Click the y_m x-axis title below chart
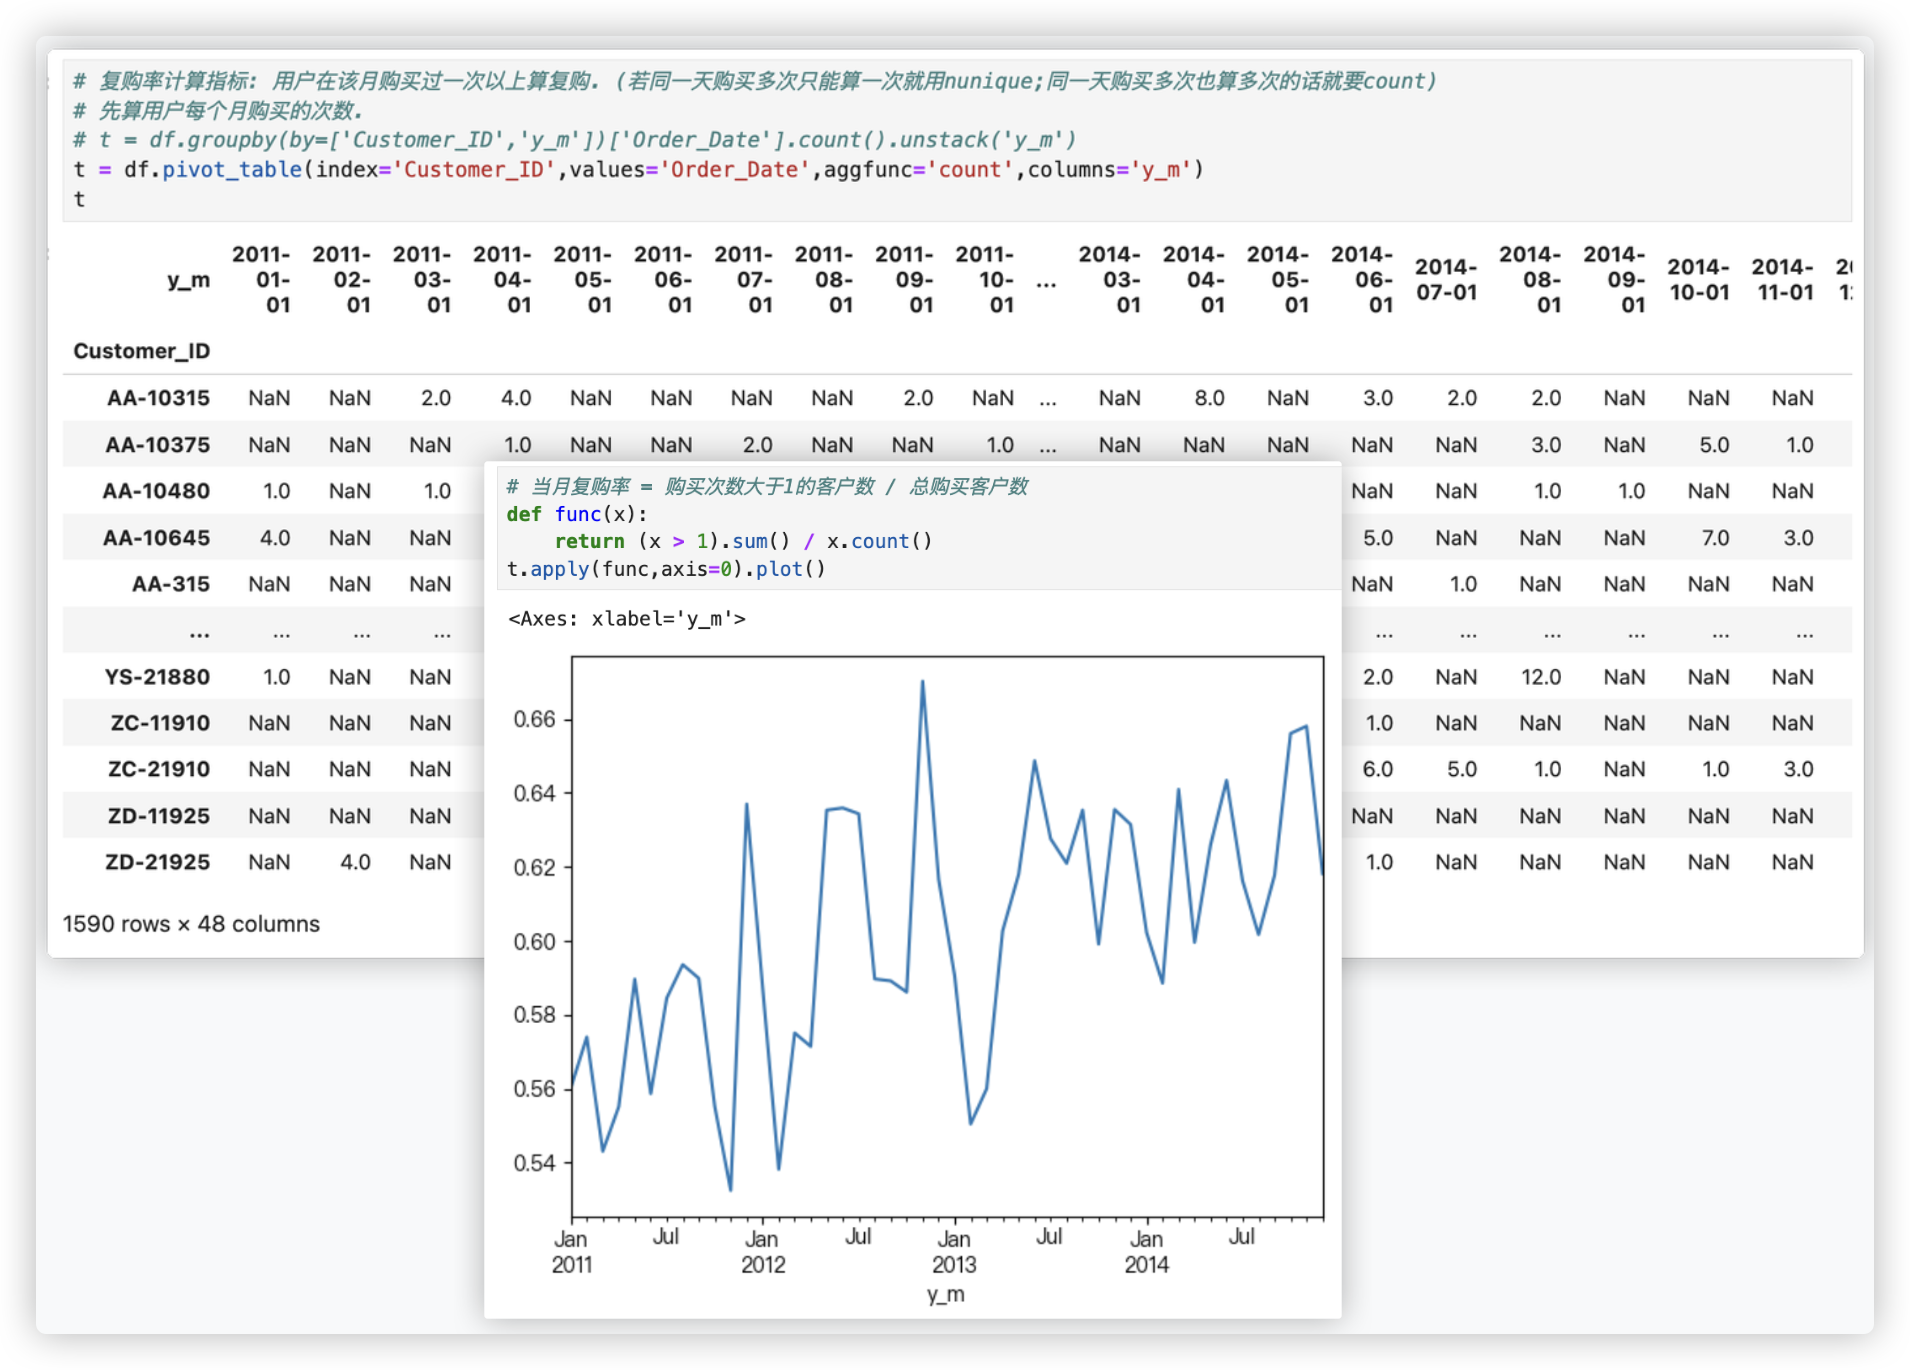The width and height of the screenshot is (1910, 1370). click(x=945, y=1295)
